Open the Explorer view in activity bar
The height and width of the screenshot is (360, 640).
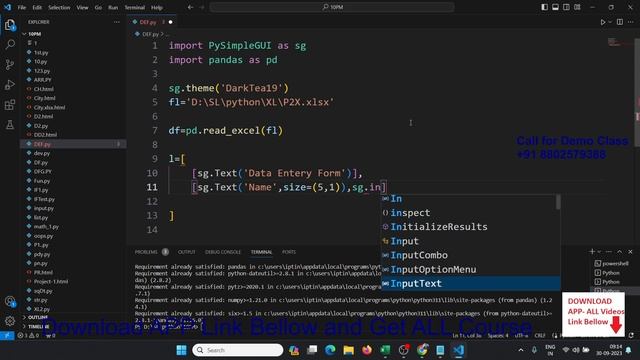click(x=10, y=25)
